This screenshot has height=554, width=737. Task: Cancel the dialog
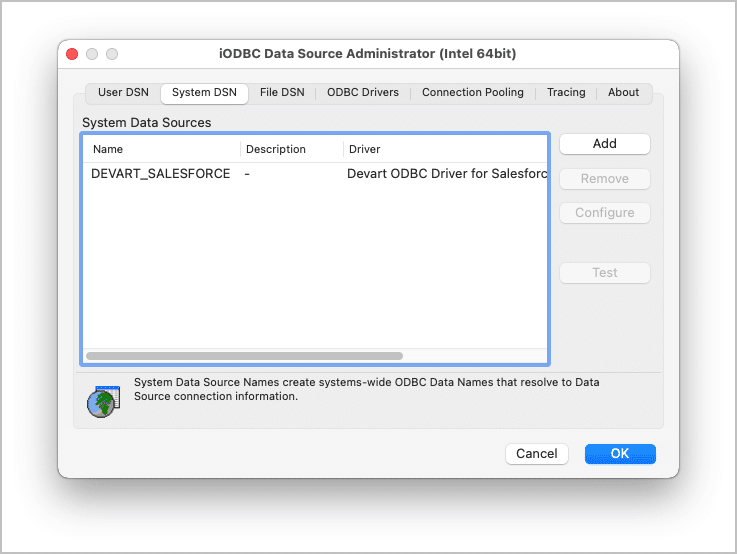pos(536,454)
